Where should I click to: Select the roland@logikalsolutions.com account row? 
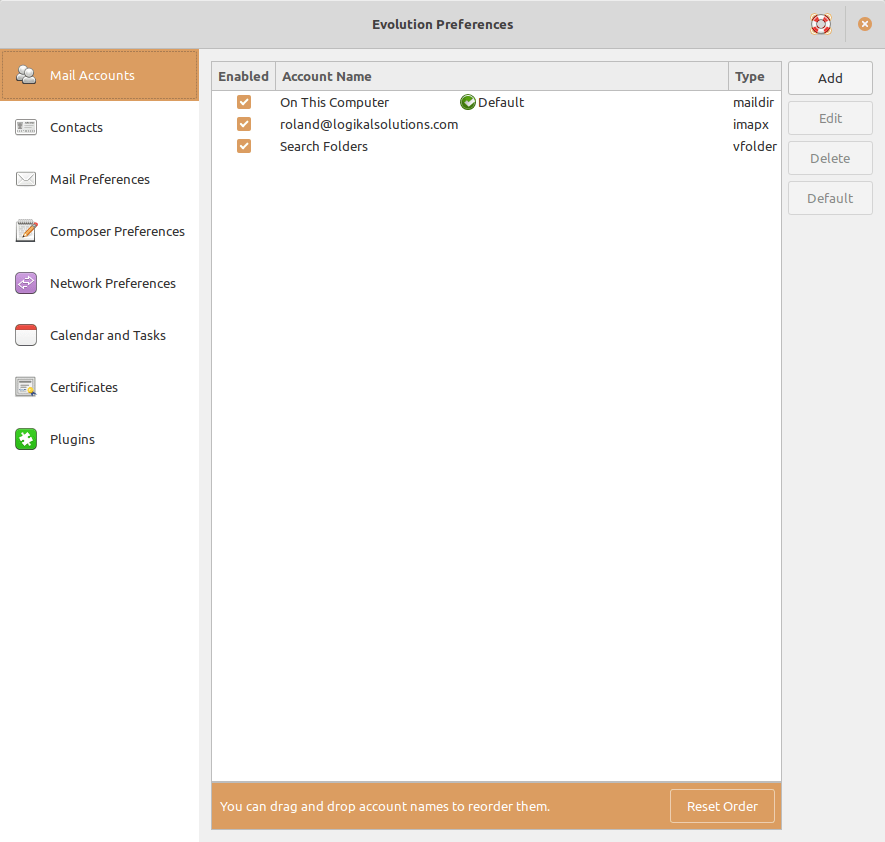[369, 124]
